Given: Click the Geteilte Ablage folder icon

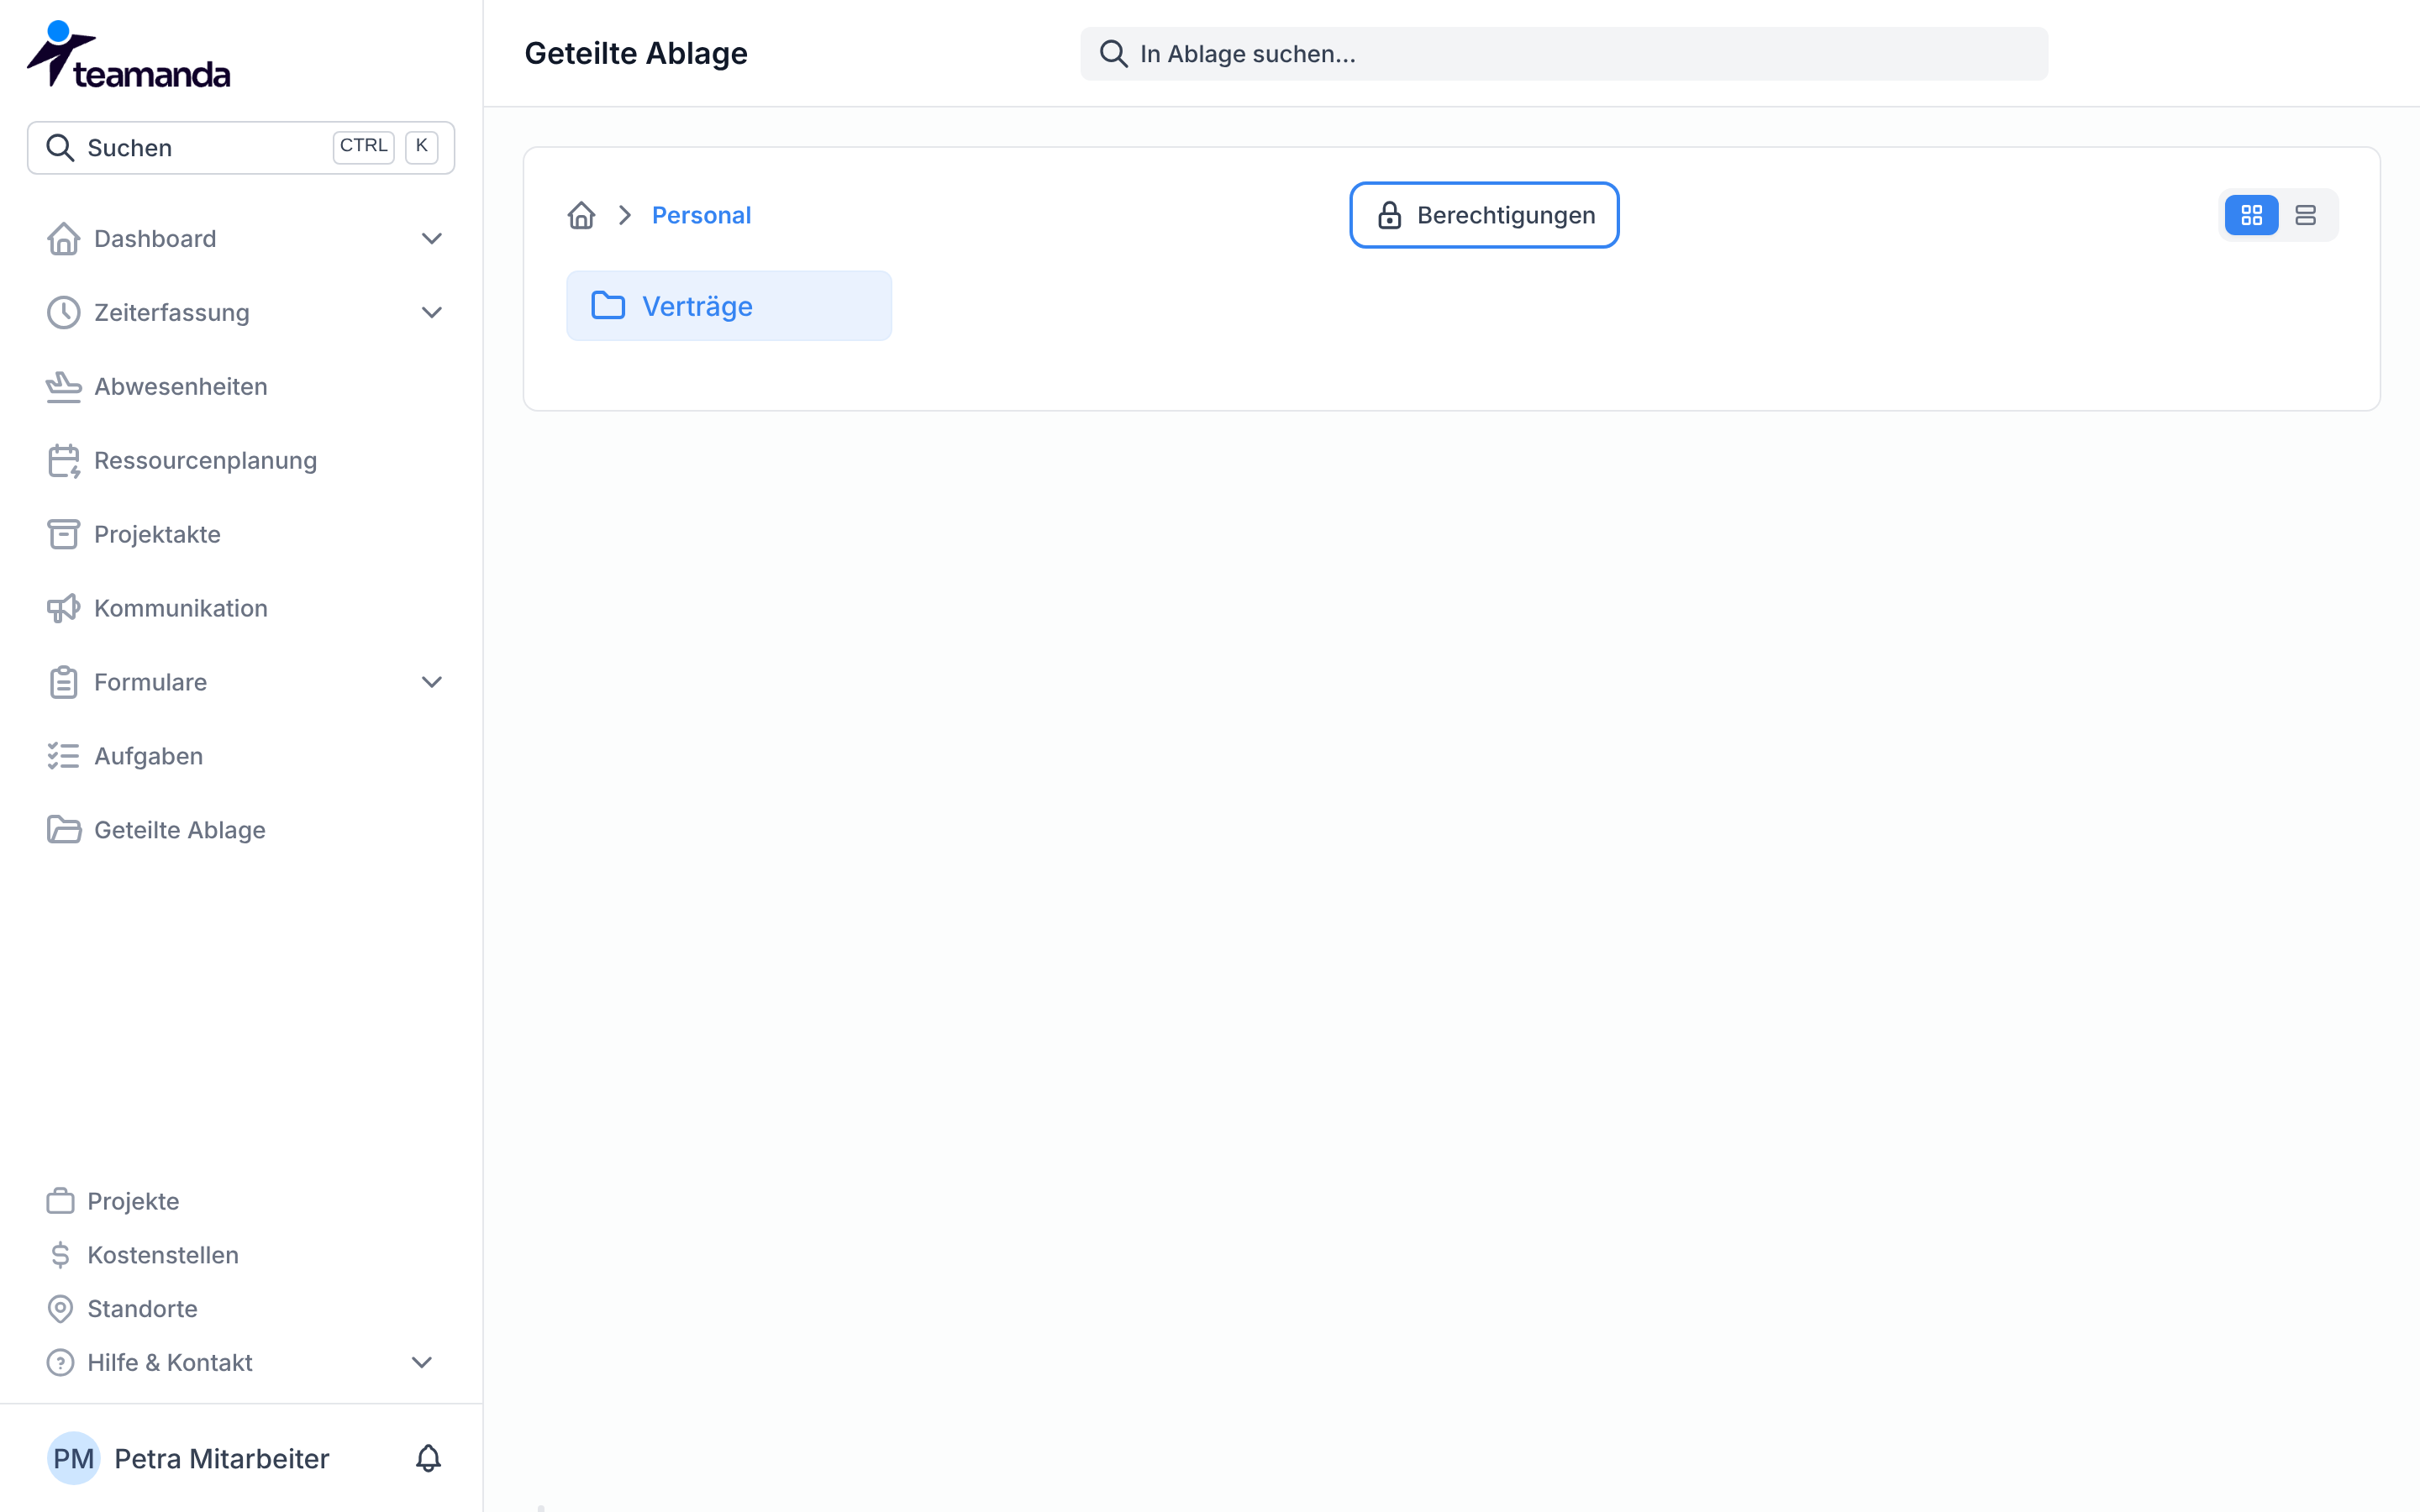Looking at the screenshot, I should click(63, 831).
